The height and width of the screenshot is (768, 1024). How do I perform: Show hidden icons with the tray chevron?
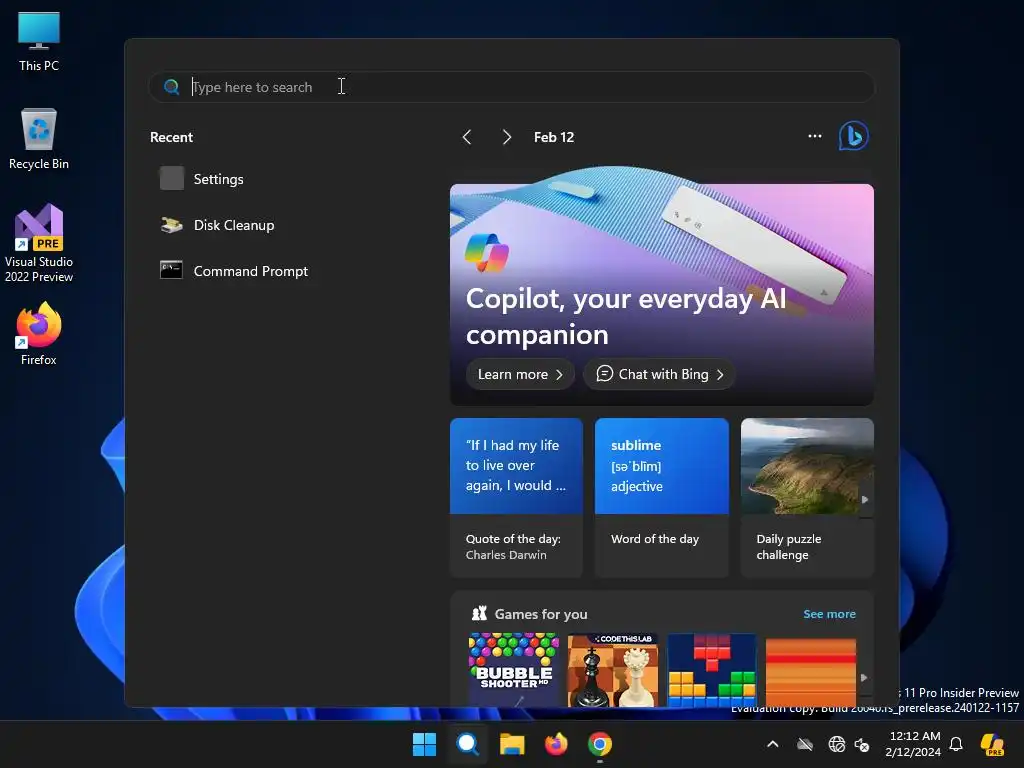coord(773,744)
